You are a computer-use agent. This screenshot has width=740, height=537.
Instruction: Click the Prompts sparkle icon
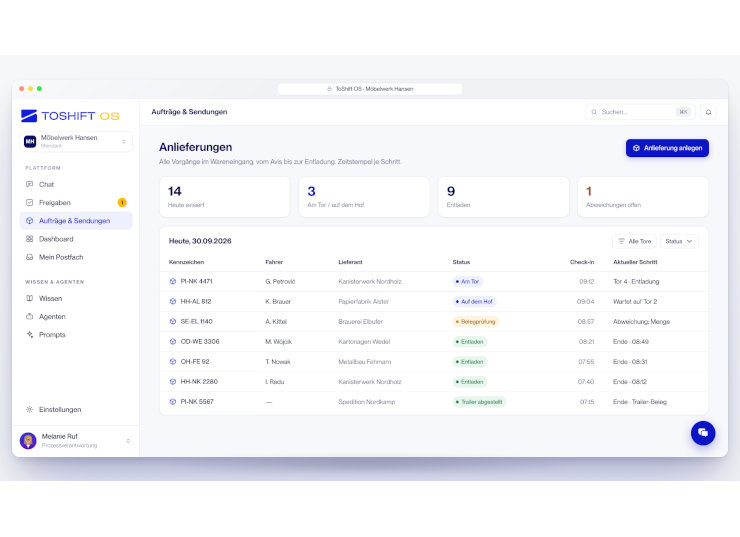pyautogui.click(x=30, y=335)
